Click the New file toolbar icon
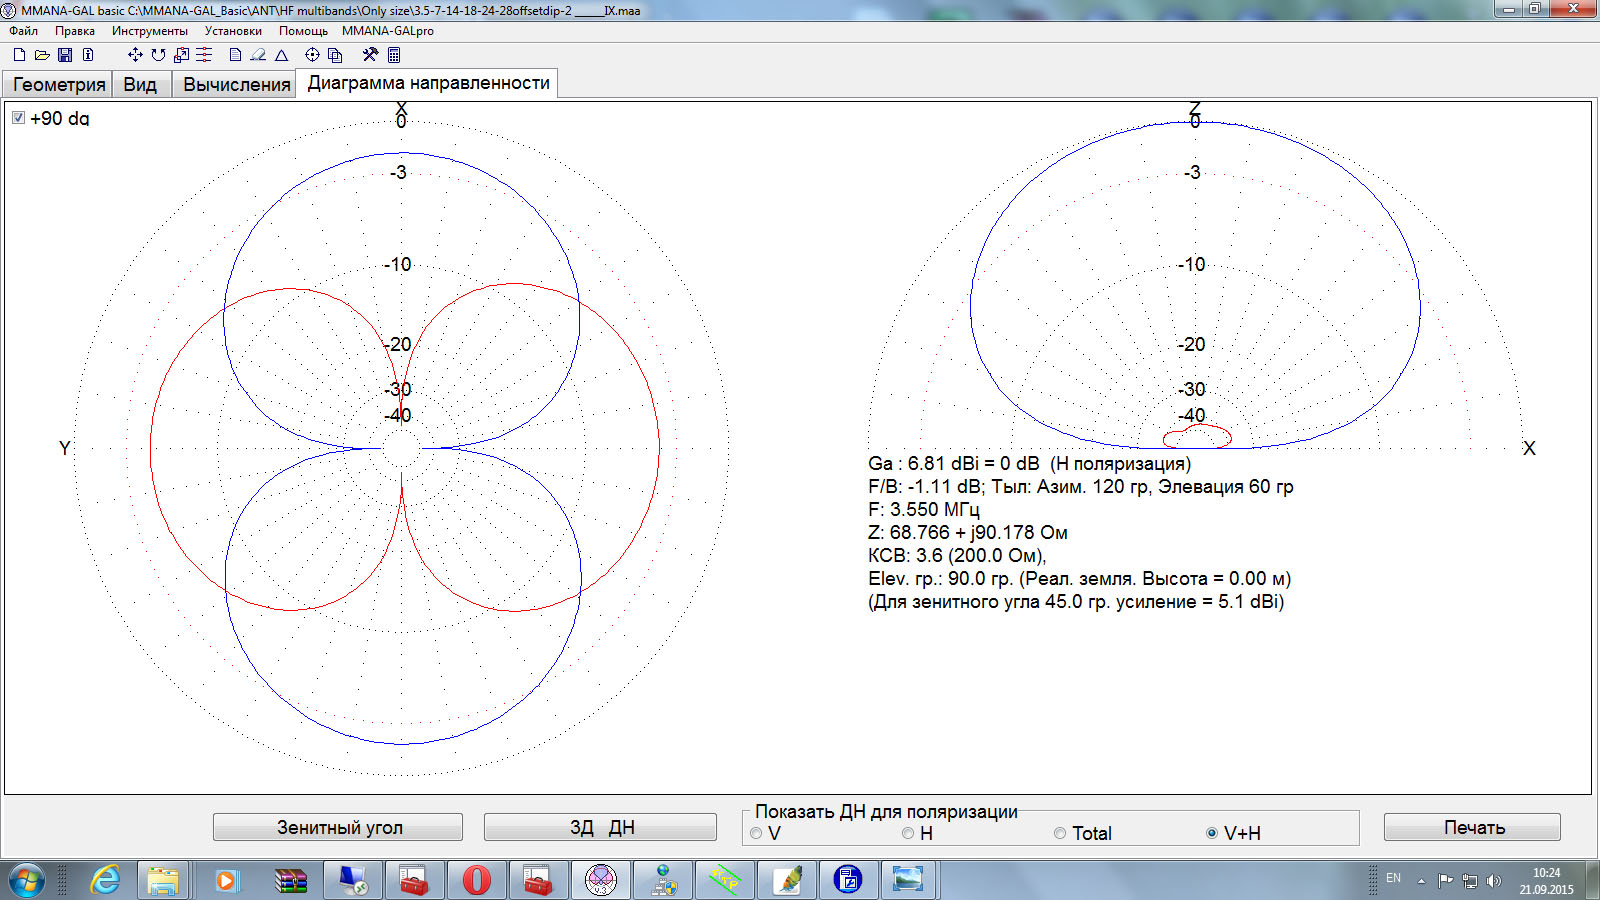Viewport: 1600px width, 900px height. tap(19, 55)
